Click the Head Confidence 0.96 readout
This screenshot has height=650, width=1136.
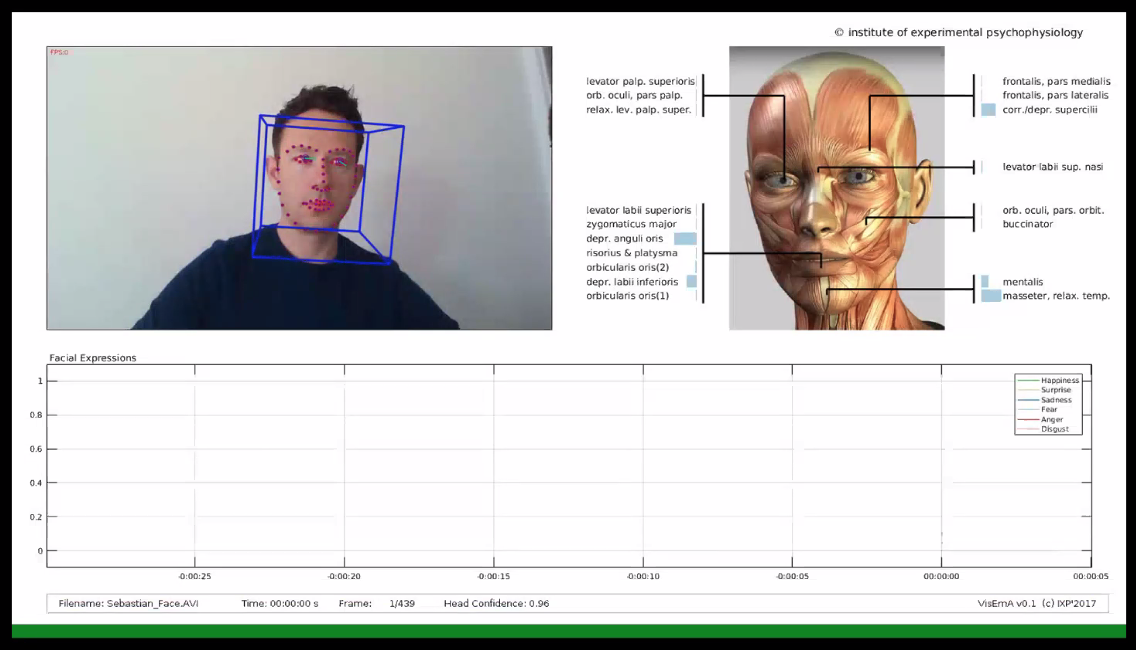click(x=496, y=604)
